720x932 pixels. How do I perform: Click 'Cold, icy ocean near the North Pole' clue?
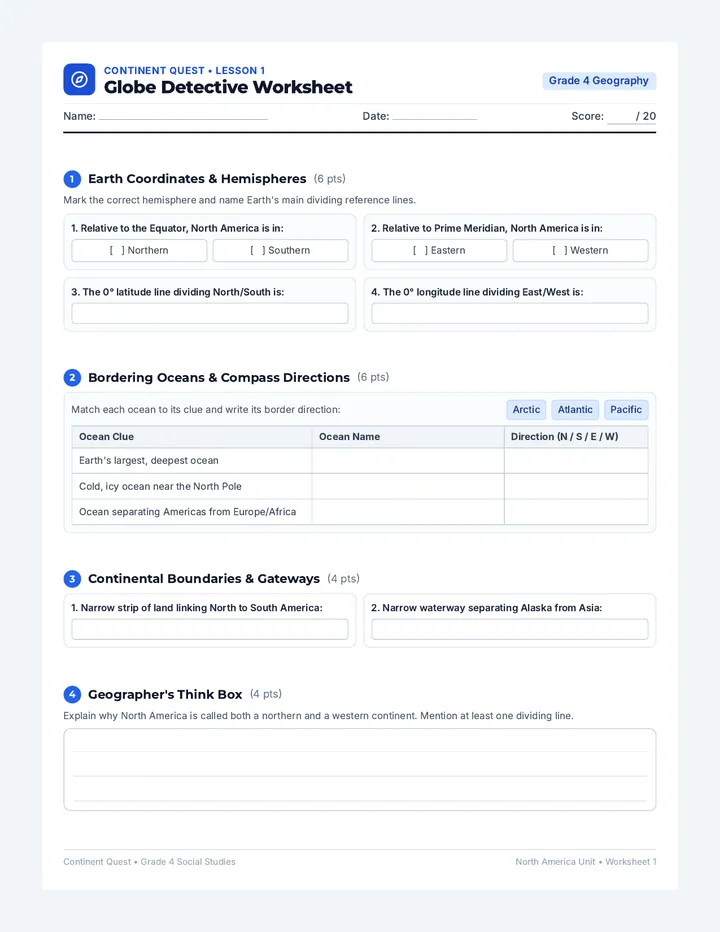point(161,486)
